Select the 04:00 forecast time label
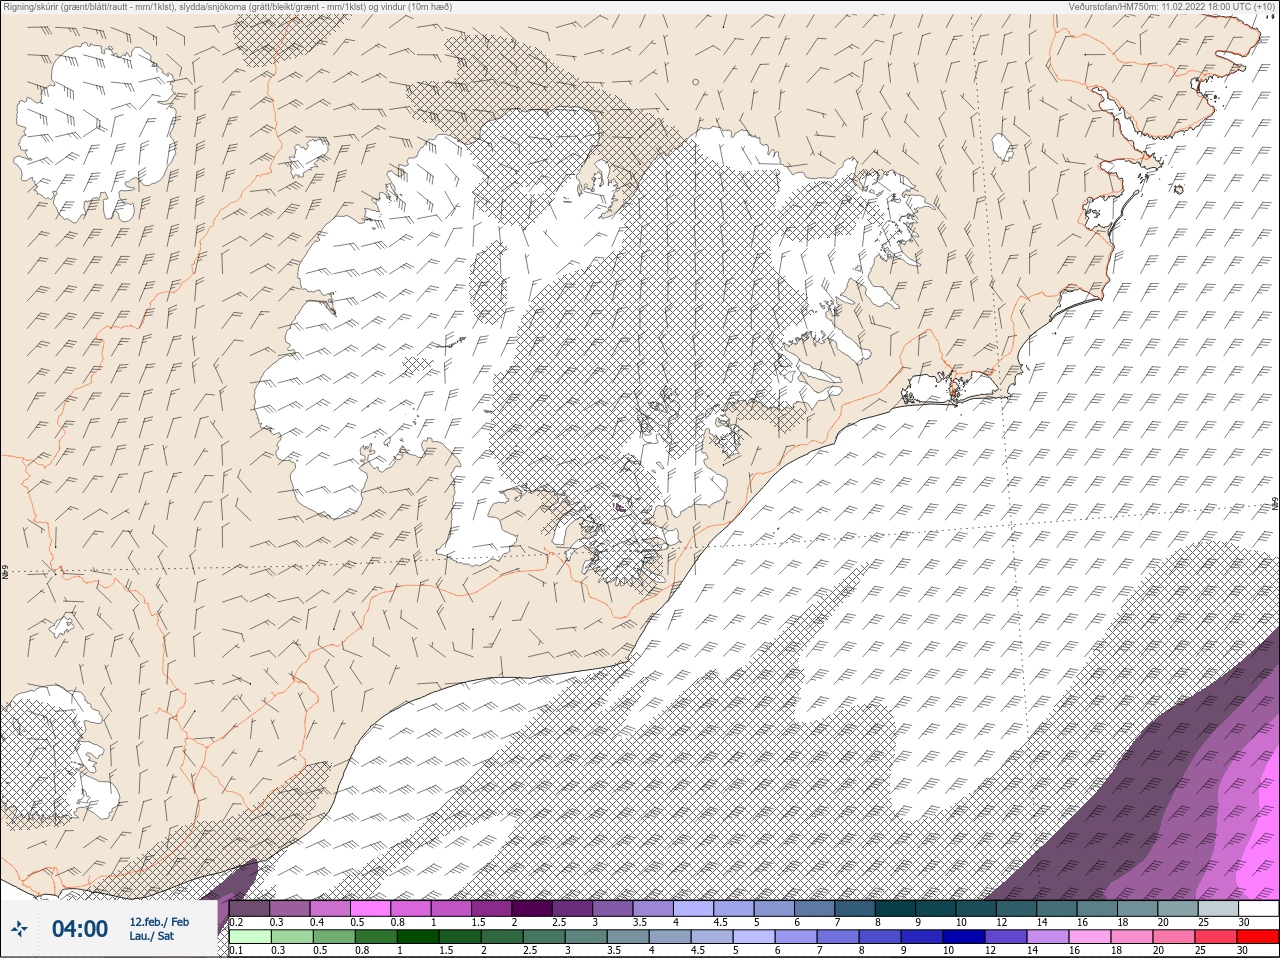The image size is (1280, 958). coord(80,929)
